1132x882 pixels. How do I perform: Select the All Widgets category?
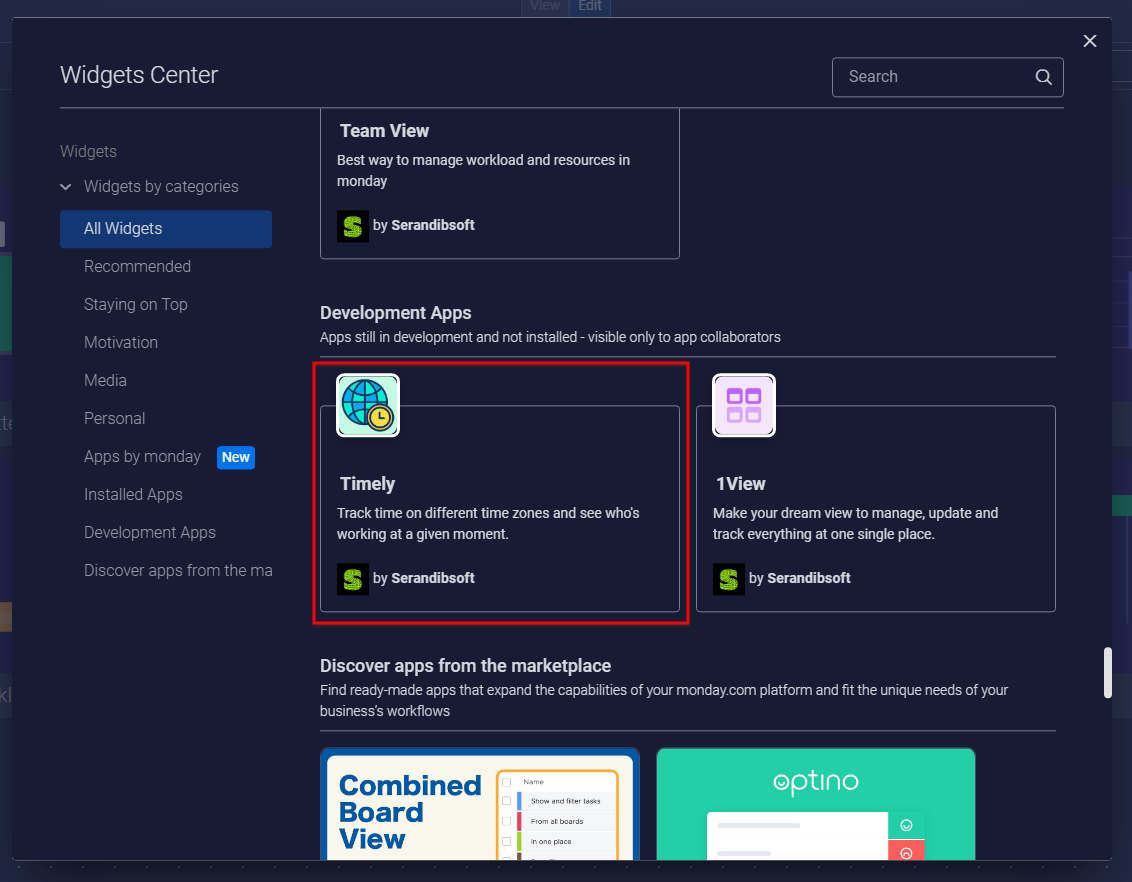pos(166,229)
